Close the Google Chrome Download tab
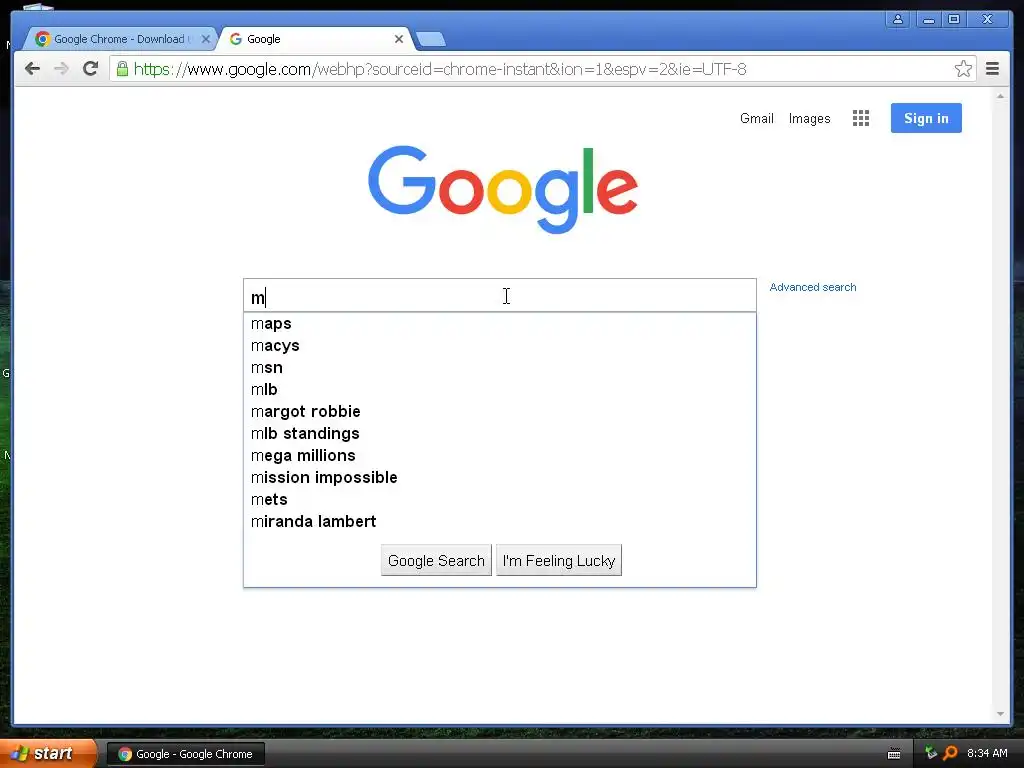 click(206, 39)
